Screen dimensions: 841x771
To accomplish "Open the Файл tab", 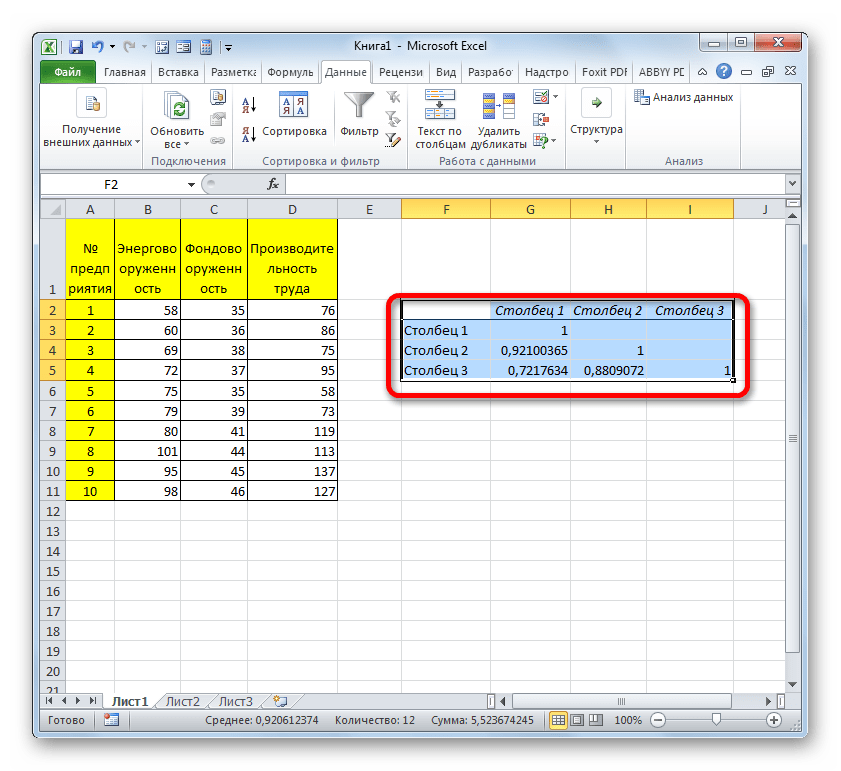I will click(68, 72).
